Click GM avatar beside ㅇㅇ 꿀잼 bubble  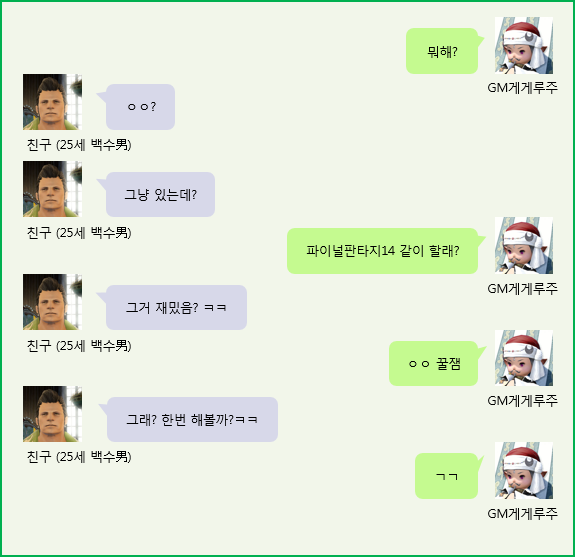tap(524, 358)
